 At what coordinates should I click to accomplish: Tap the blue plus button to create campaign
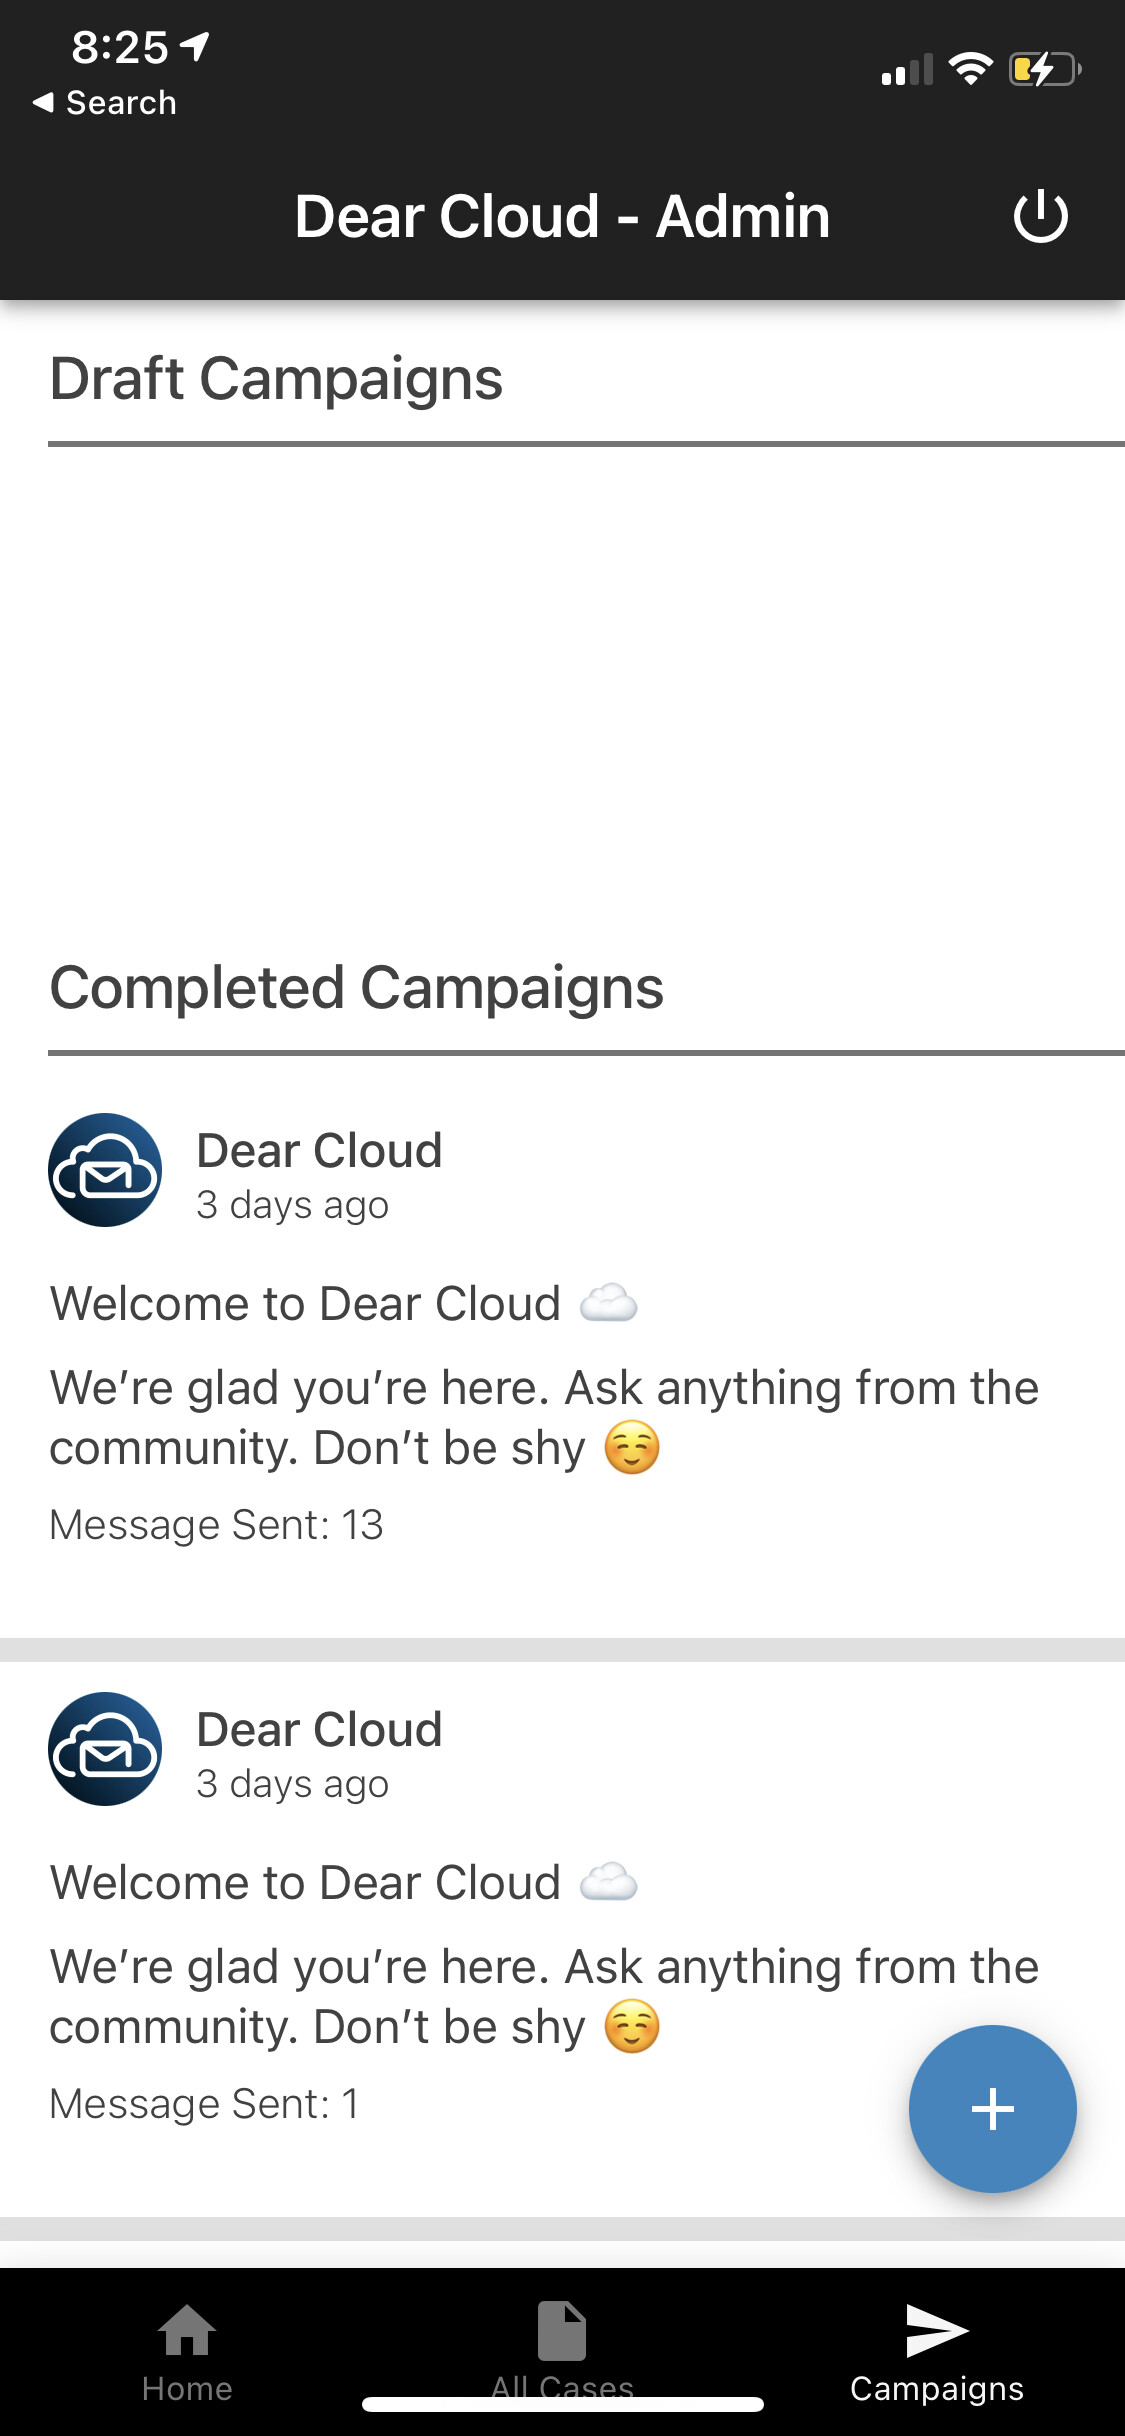click(x=992, y=2108)
